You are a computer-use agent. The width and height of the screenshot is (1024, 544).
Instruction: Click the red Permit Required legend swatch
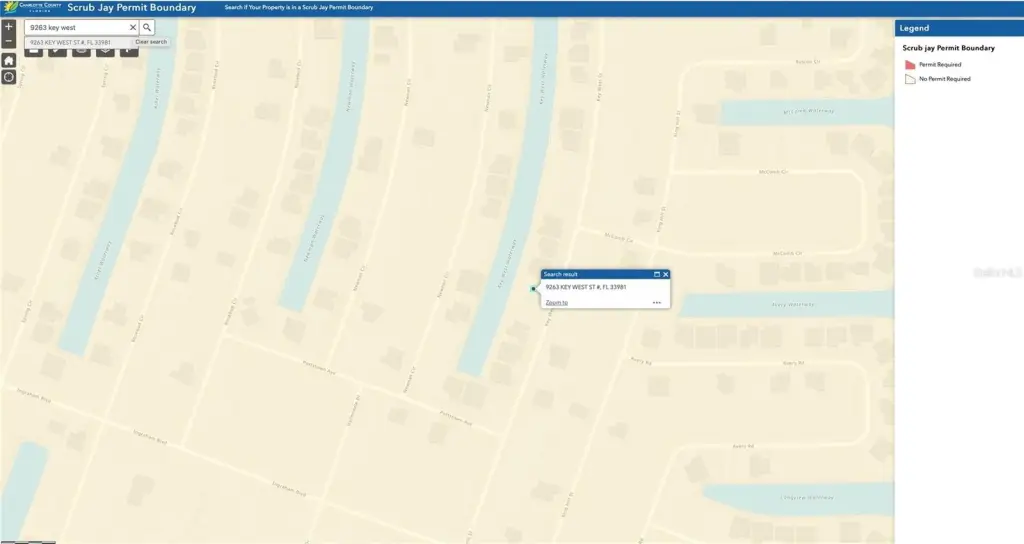pos(910,65)
